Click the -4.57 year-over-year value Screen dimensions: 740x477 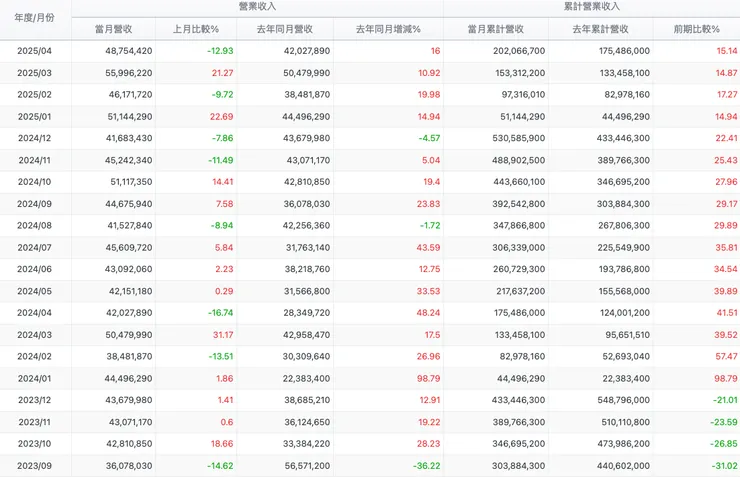[429, 138]
